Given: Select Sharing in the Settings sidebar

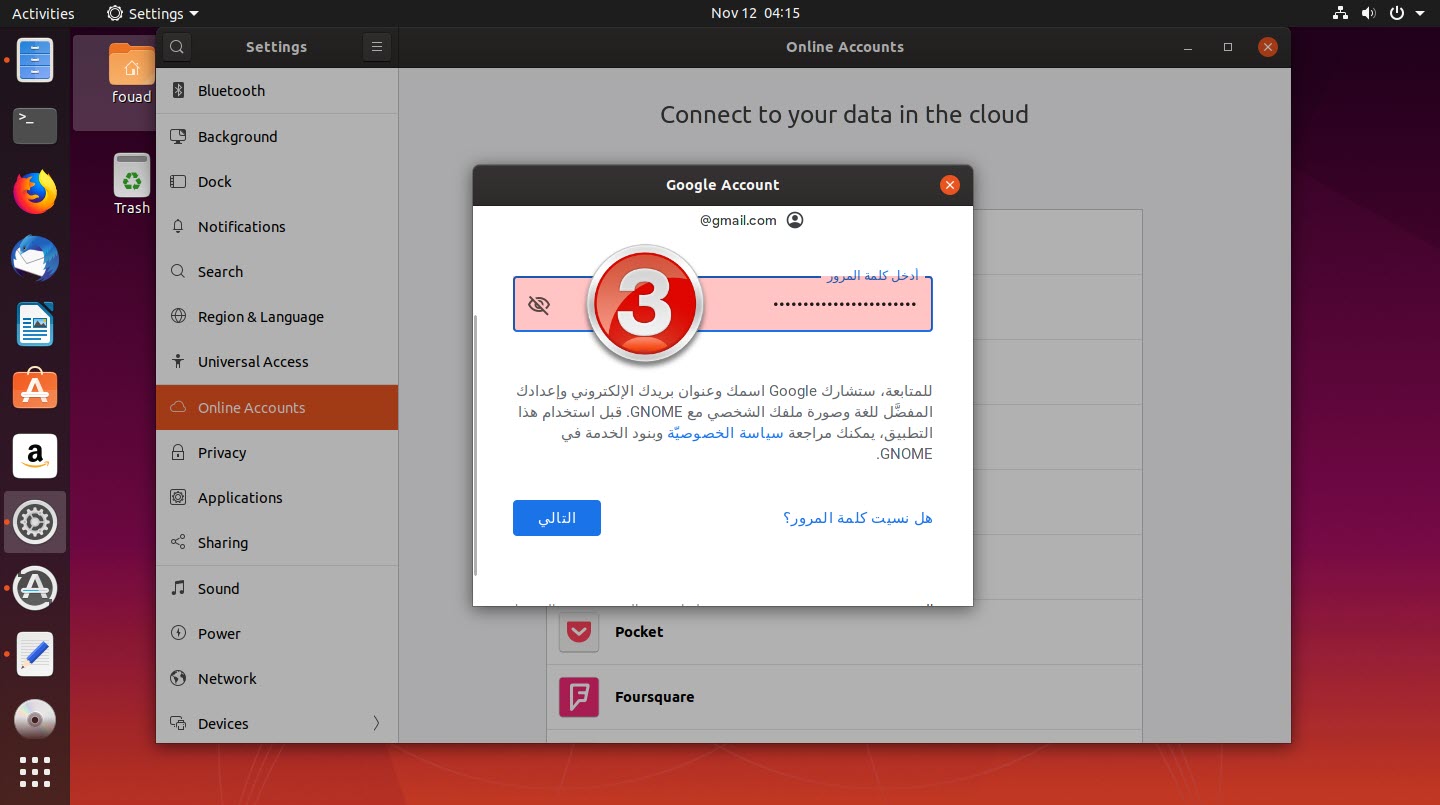Looking at the screenshot, I should click(x=277, y=543).
